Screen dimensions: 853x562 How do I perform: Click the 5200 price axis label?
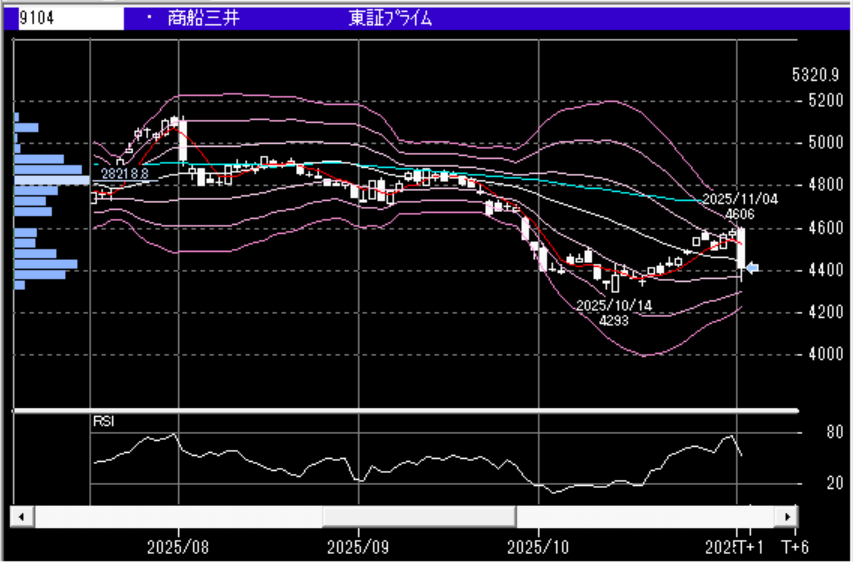pos(826,101)
